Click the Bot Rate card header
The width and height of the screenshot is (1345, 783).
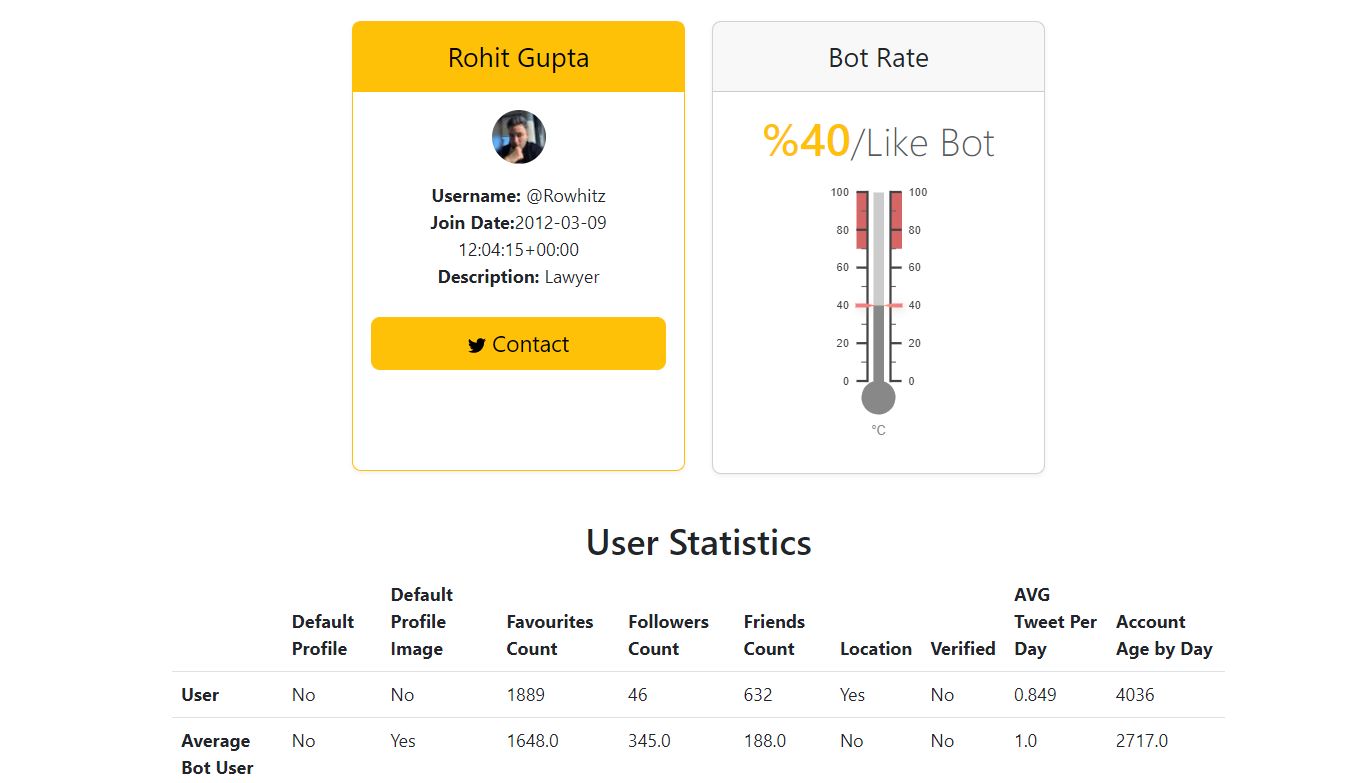[x=878, y=57]
